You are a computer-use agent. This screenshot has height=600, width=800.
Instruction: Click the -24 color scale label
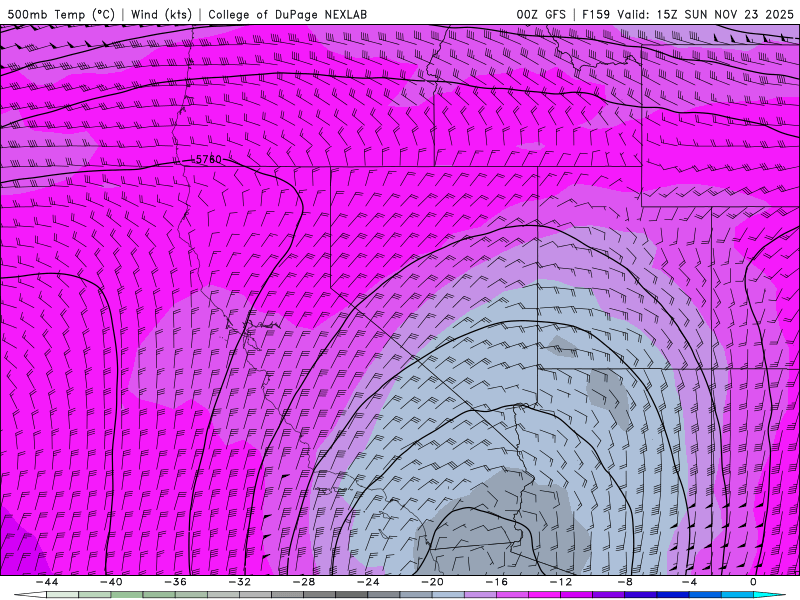[368, 582]
